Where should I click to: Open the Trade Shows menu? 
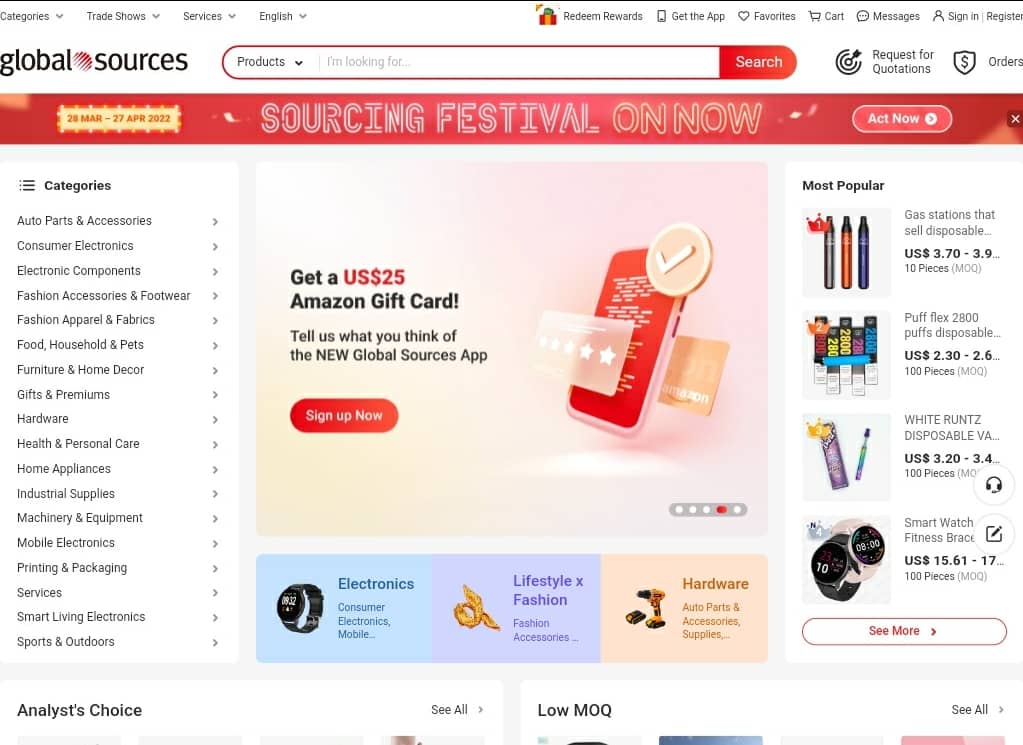123,16
